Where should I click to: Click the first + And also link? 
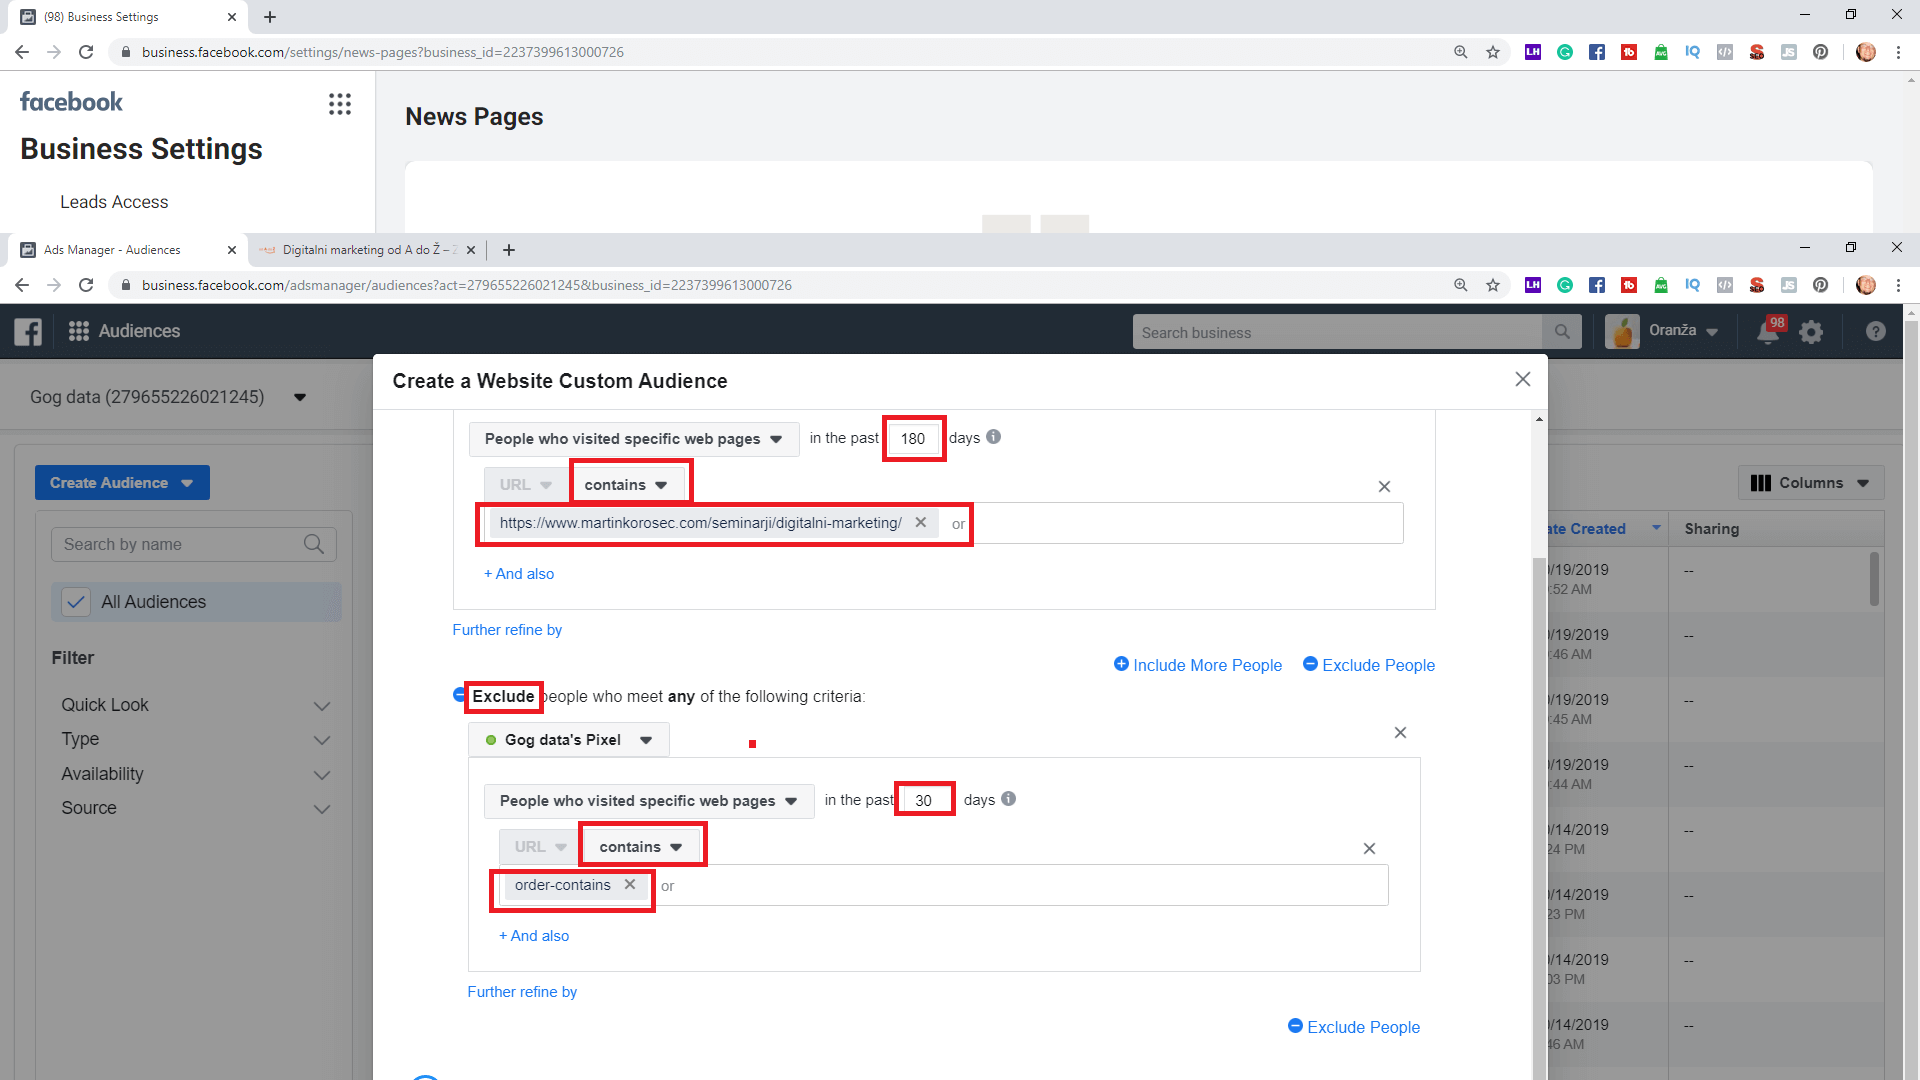519,574
